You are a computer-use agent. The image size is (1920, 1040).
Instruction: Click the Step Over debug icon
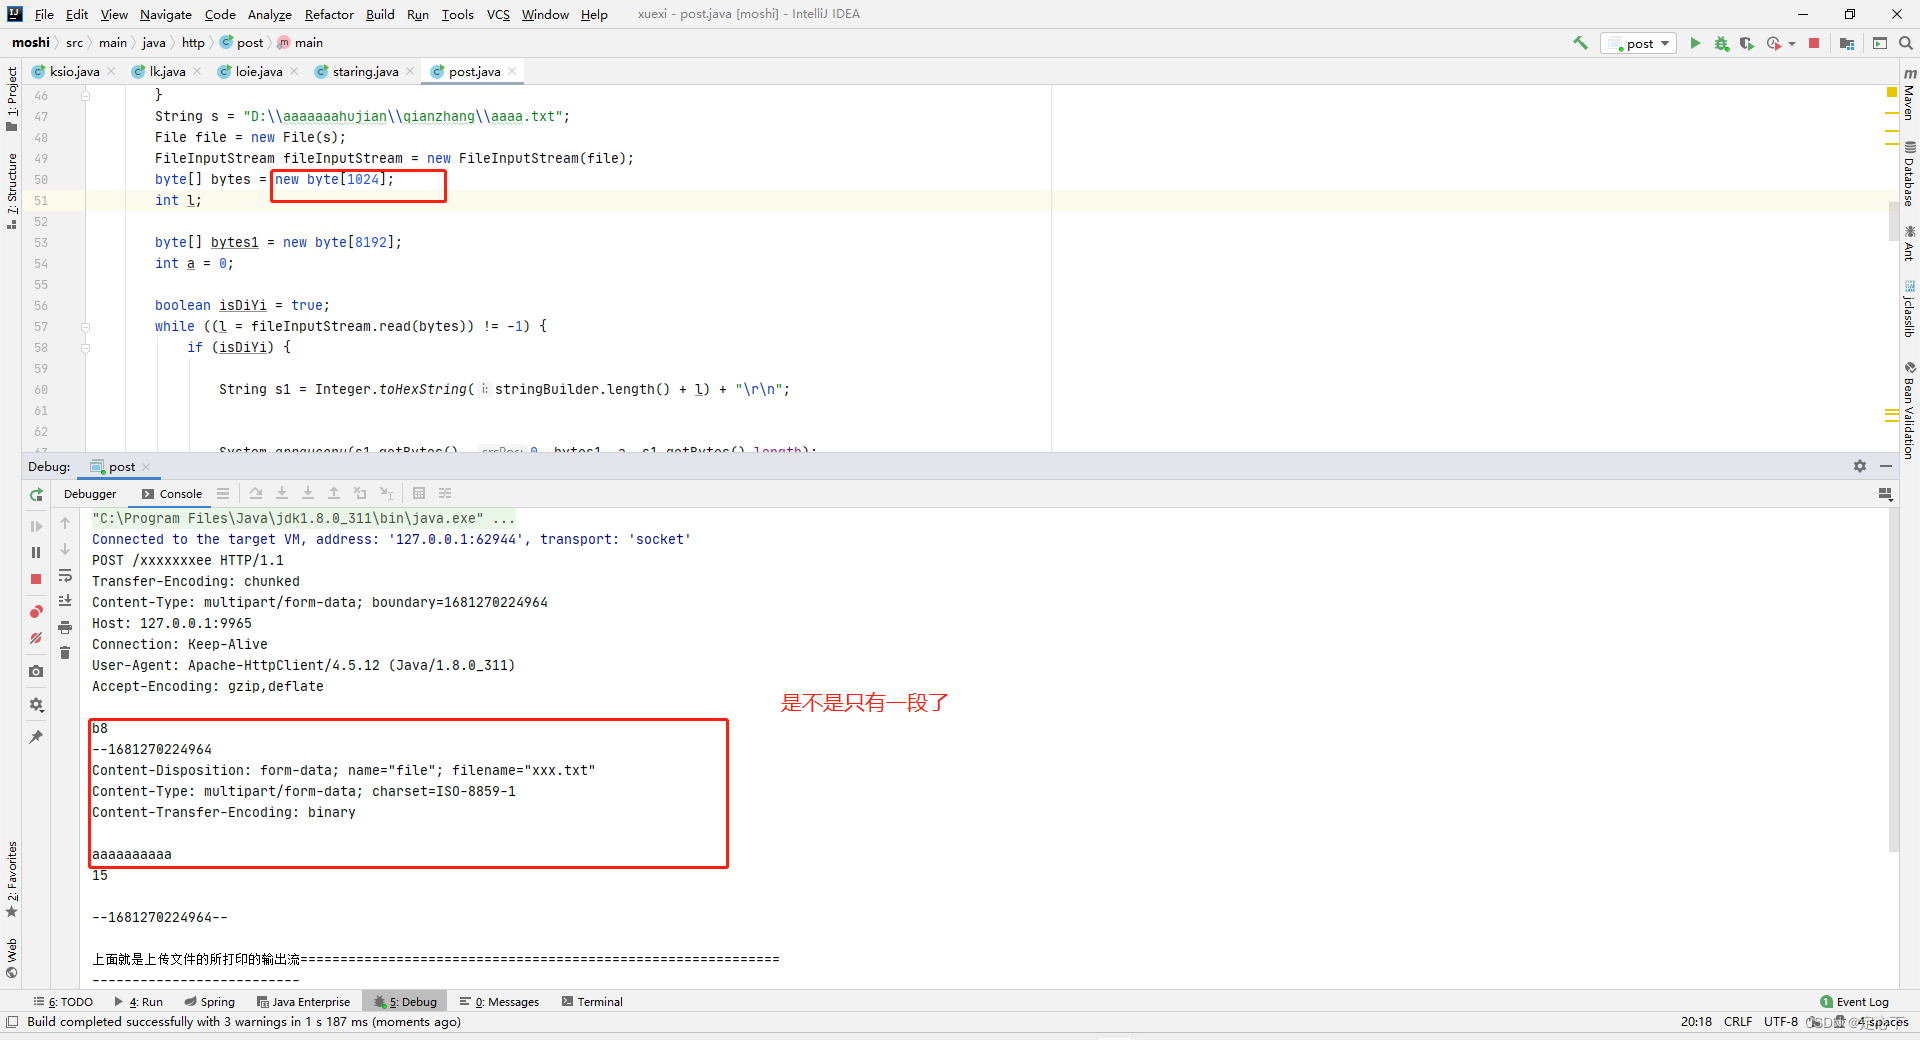coord(256,493)
